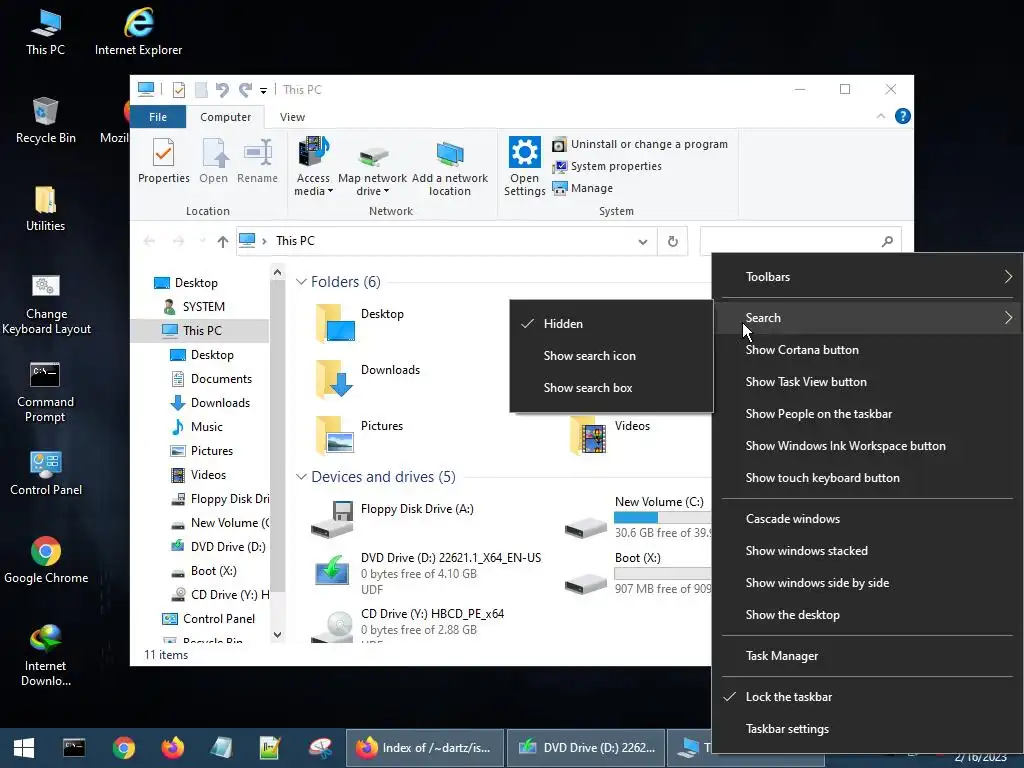Open Control Panel desktop shortcut

pos(46,473)
